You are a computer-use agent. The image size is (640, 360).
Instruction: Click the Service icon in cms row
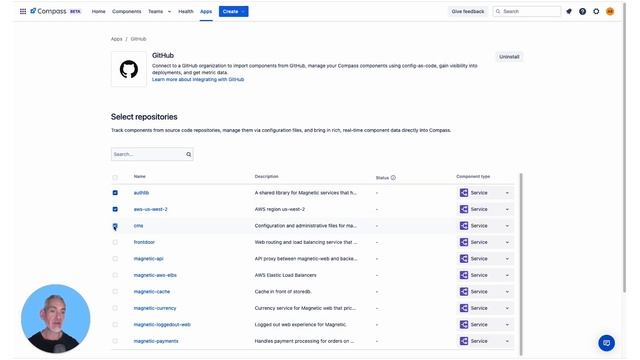click(464, 226)
